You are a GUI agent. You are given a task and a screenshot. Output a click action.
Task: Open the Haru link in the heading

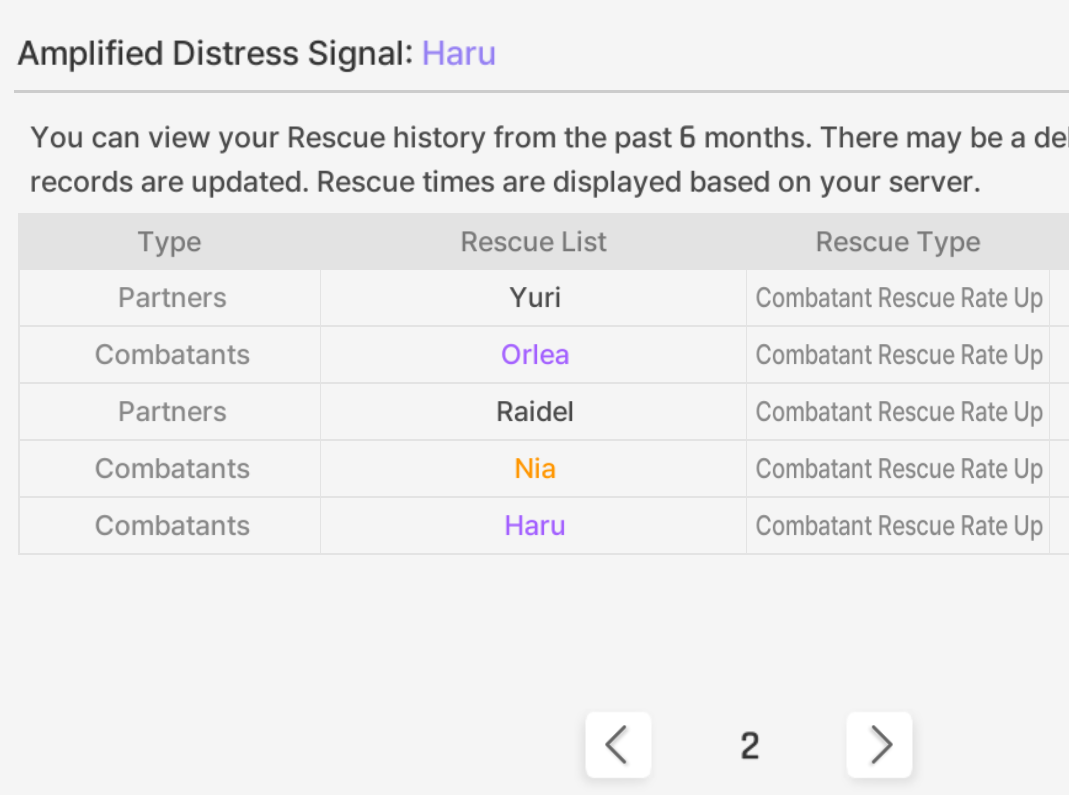click(x=459, y=53)
